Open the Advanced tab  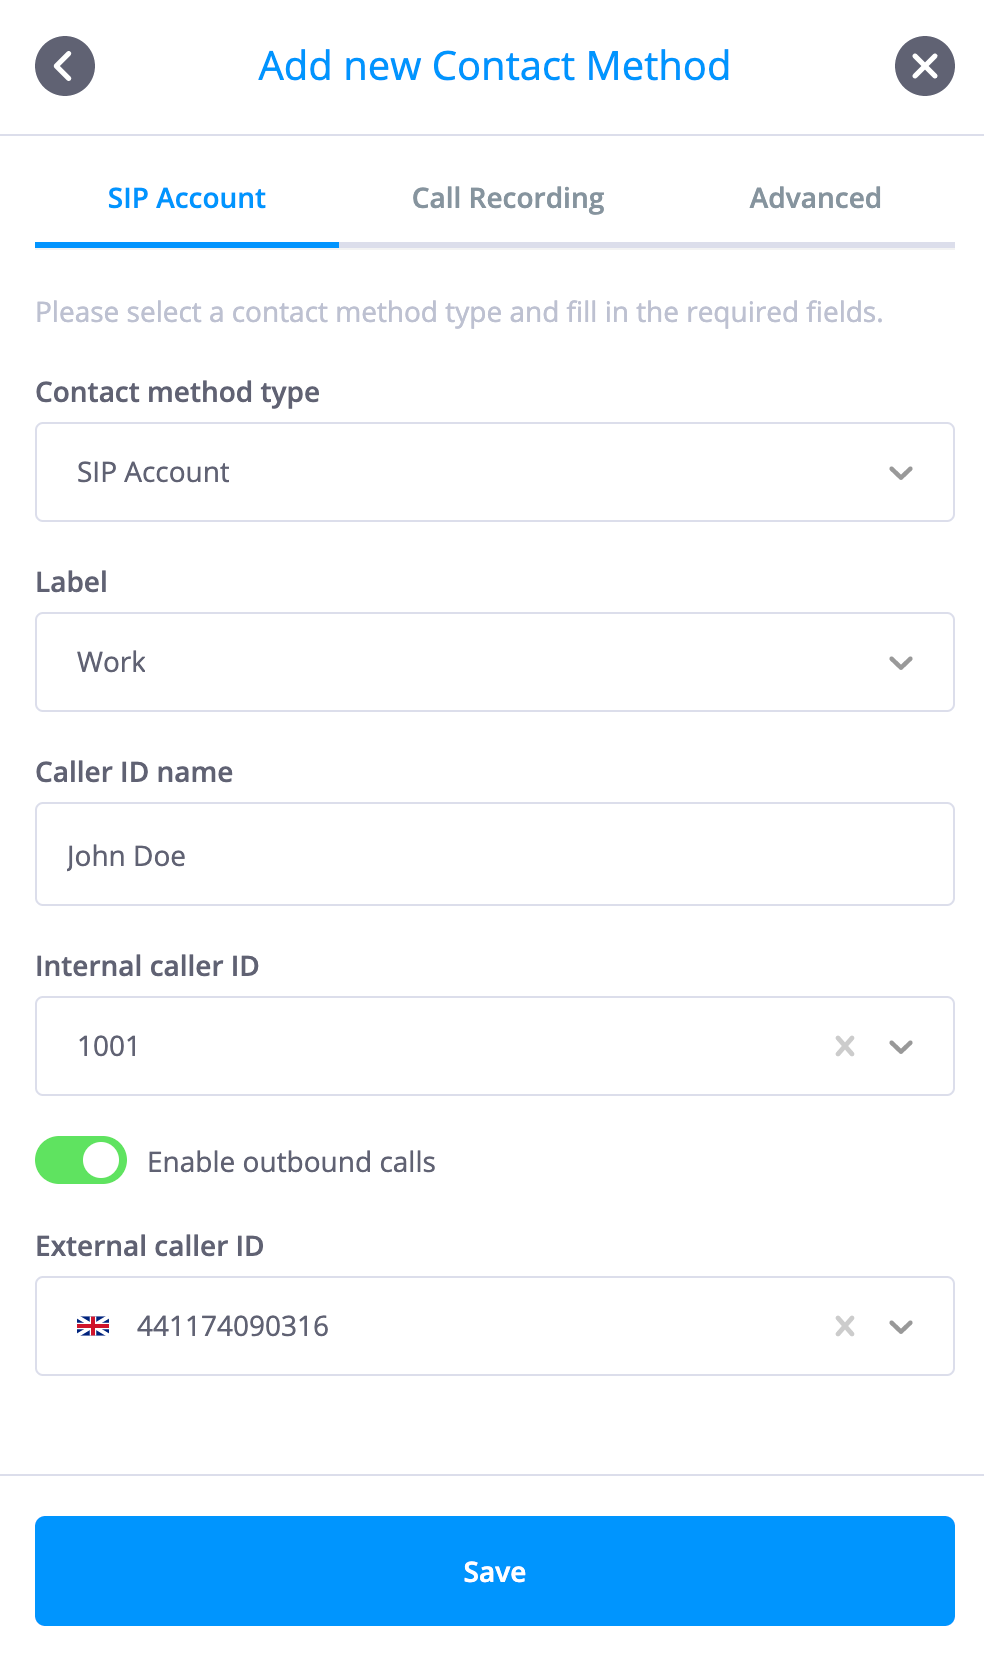coord(815,198)
